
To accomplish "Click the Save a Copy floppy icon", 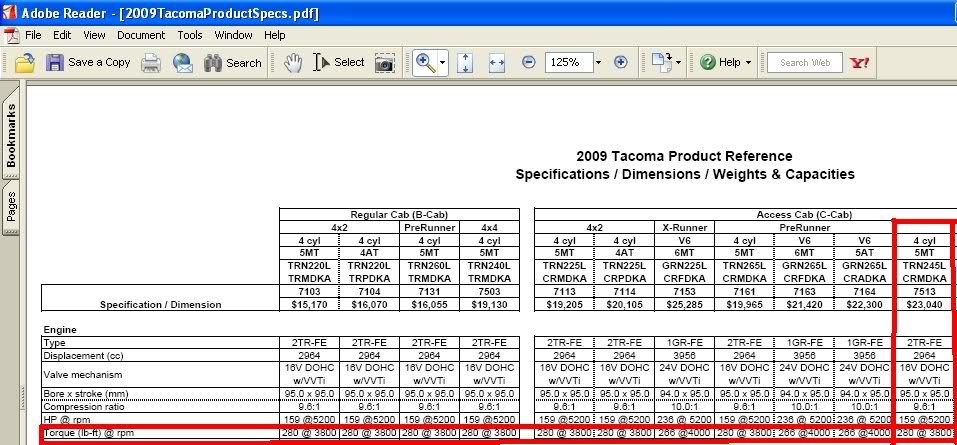I will 55,62.
